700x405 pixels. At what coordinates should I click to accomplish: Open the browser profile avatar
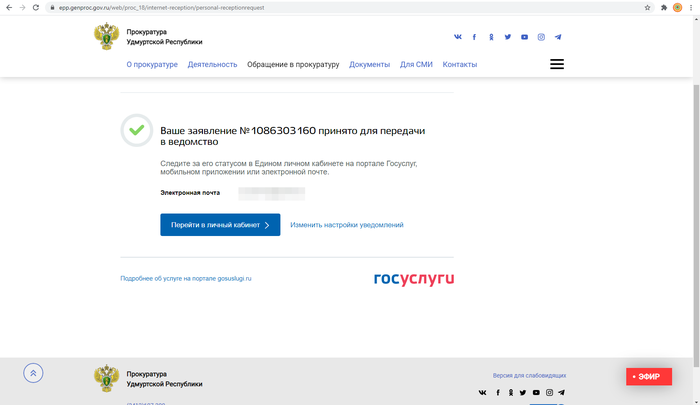677,8
